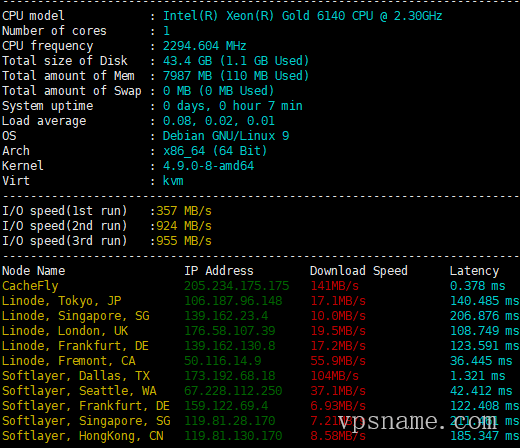Click the IP Address column header
The width and height of the screenshot is (520, 448).
pos(219,271)
